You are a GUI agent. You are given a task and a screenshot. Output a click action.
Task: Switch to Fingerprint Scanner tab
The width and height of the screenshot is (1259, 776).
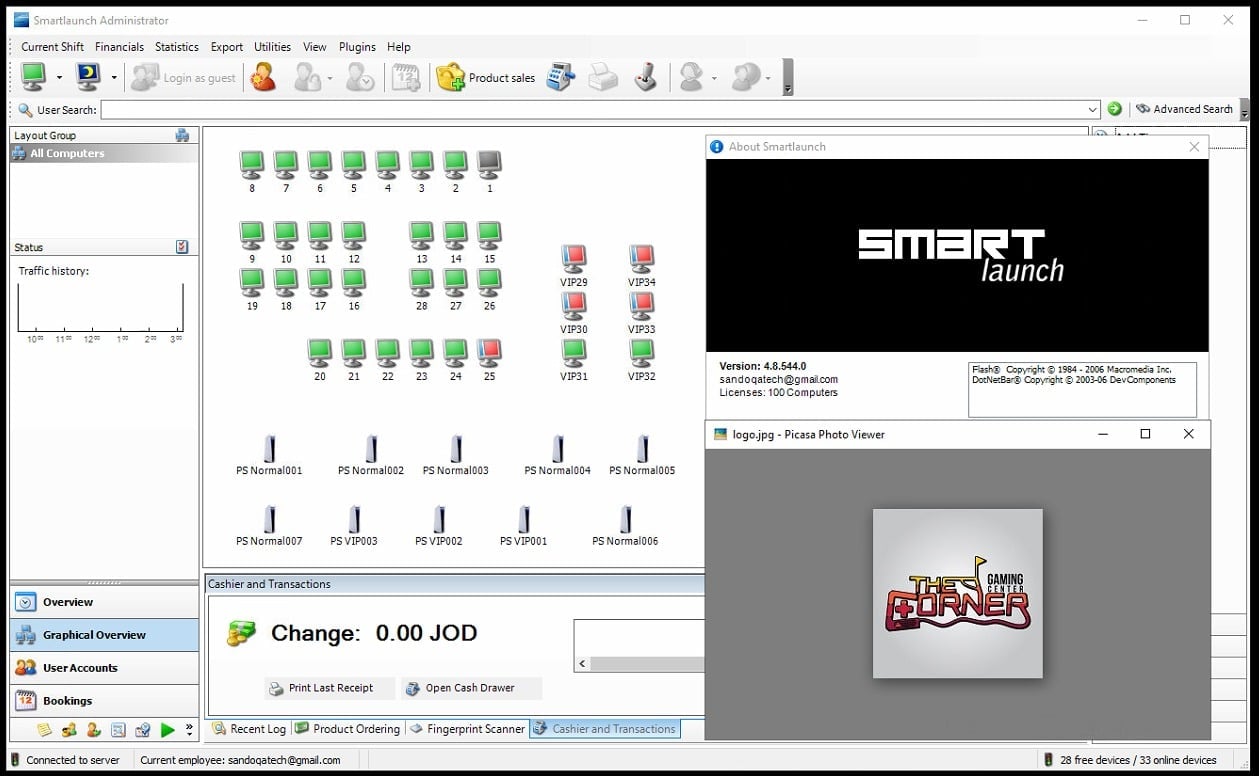(467, 729)
